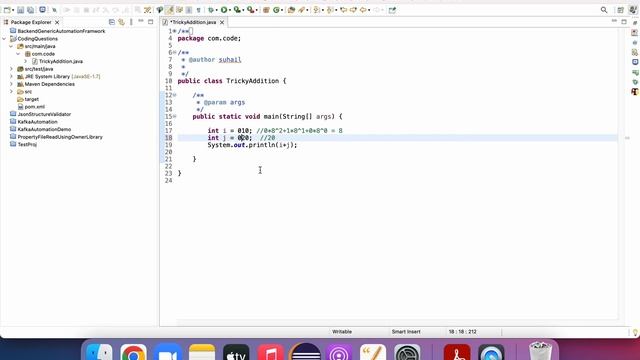Select the KafkaAutomation project
The height and width of the screenshot is (360, 640).
[x=37, y=122]
